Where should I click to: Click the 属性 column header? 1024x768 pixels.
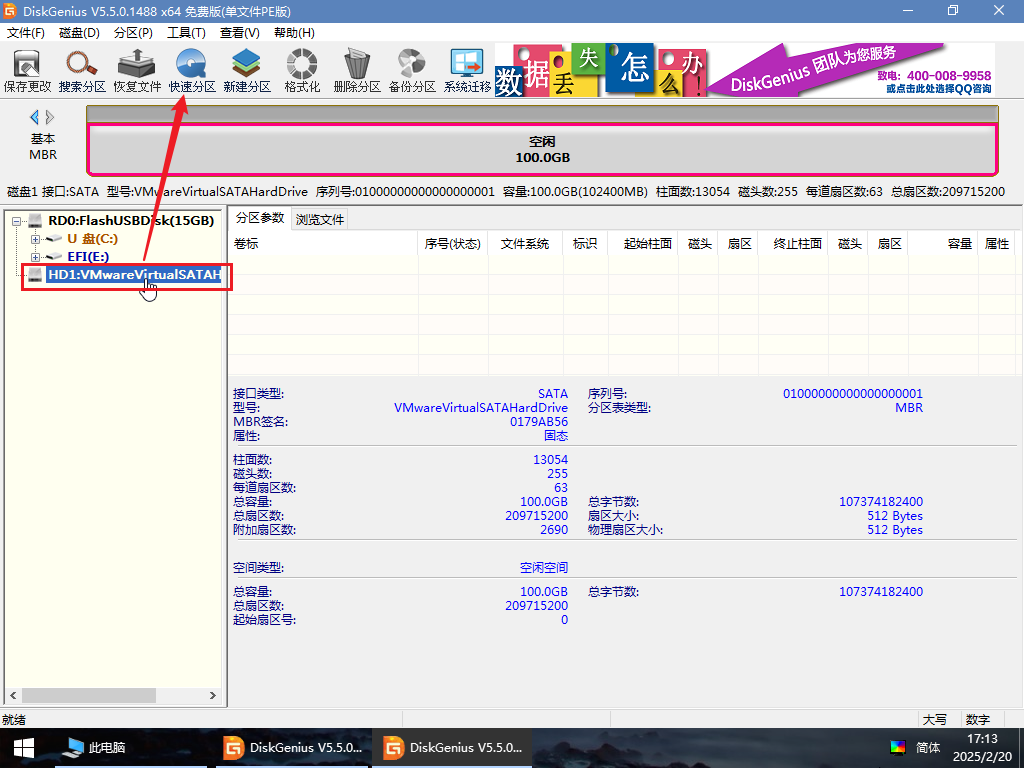coord(997,244)
